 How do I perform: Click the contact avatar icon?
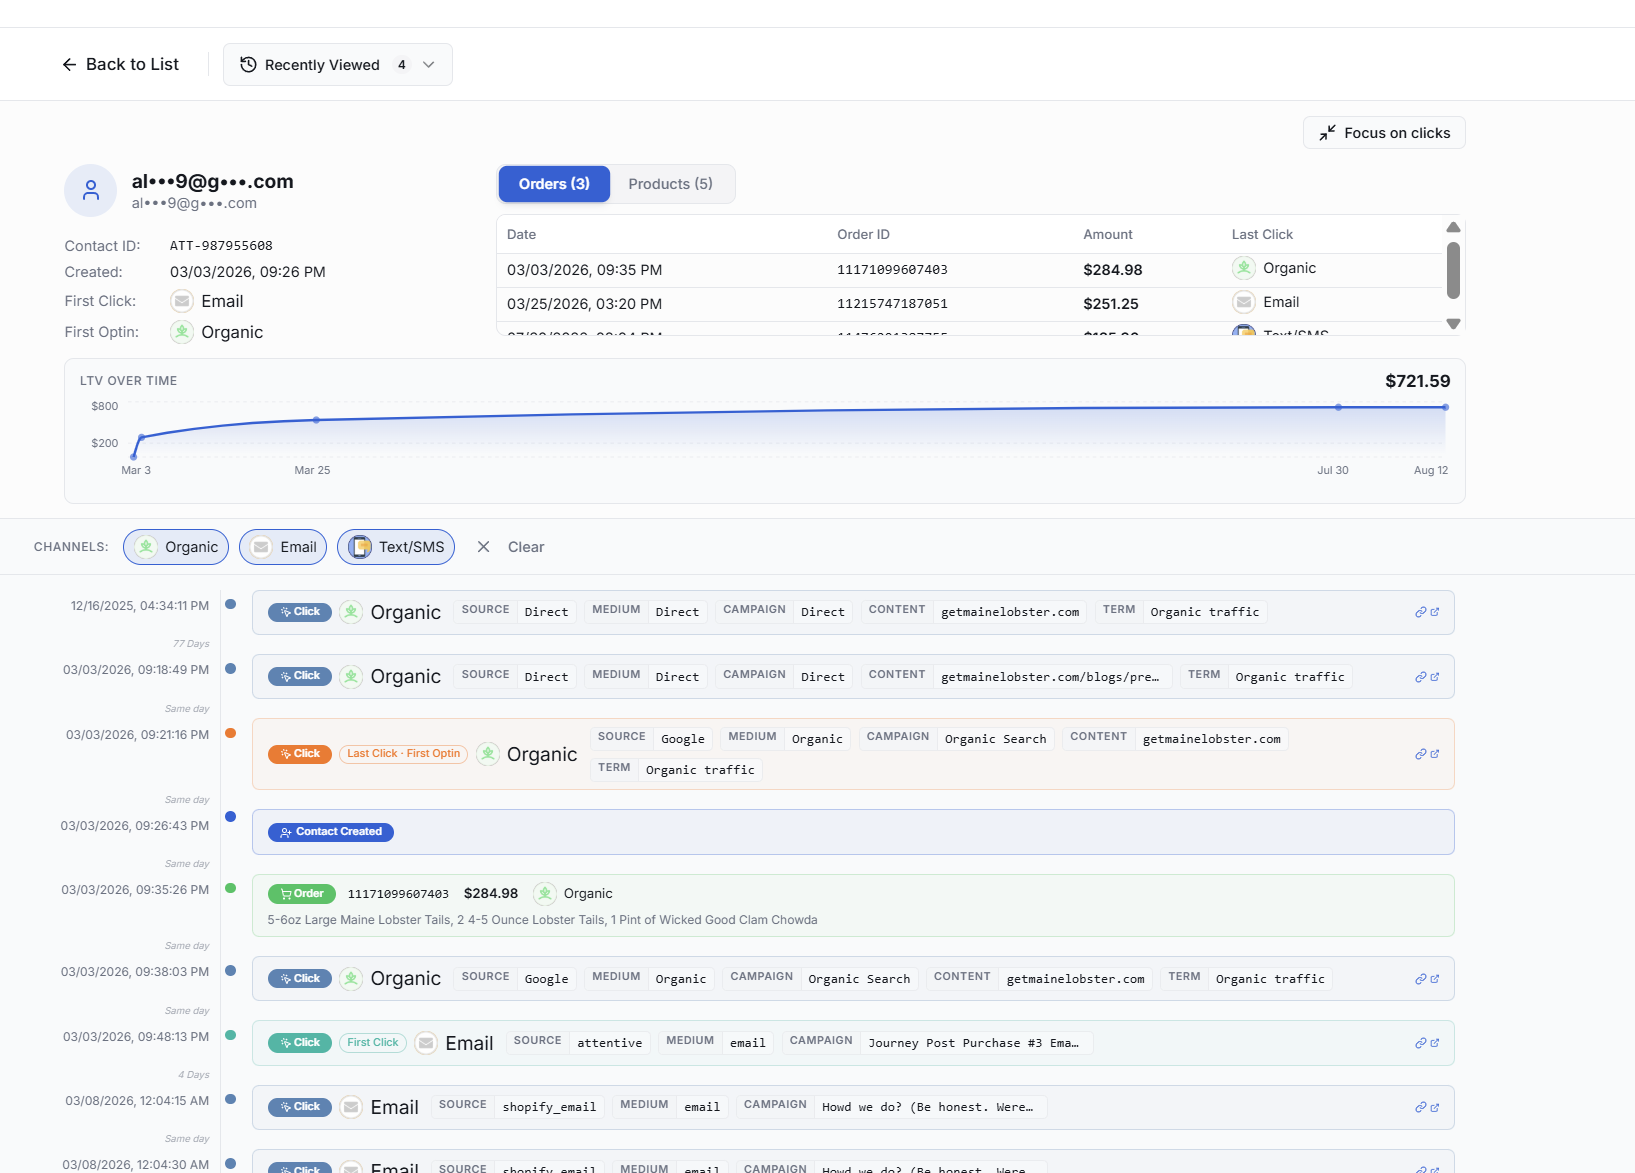pos(91,190)
